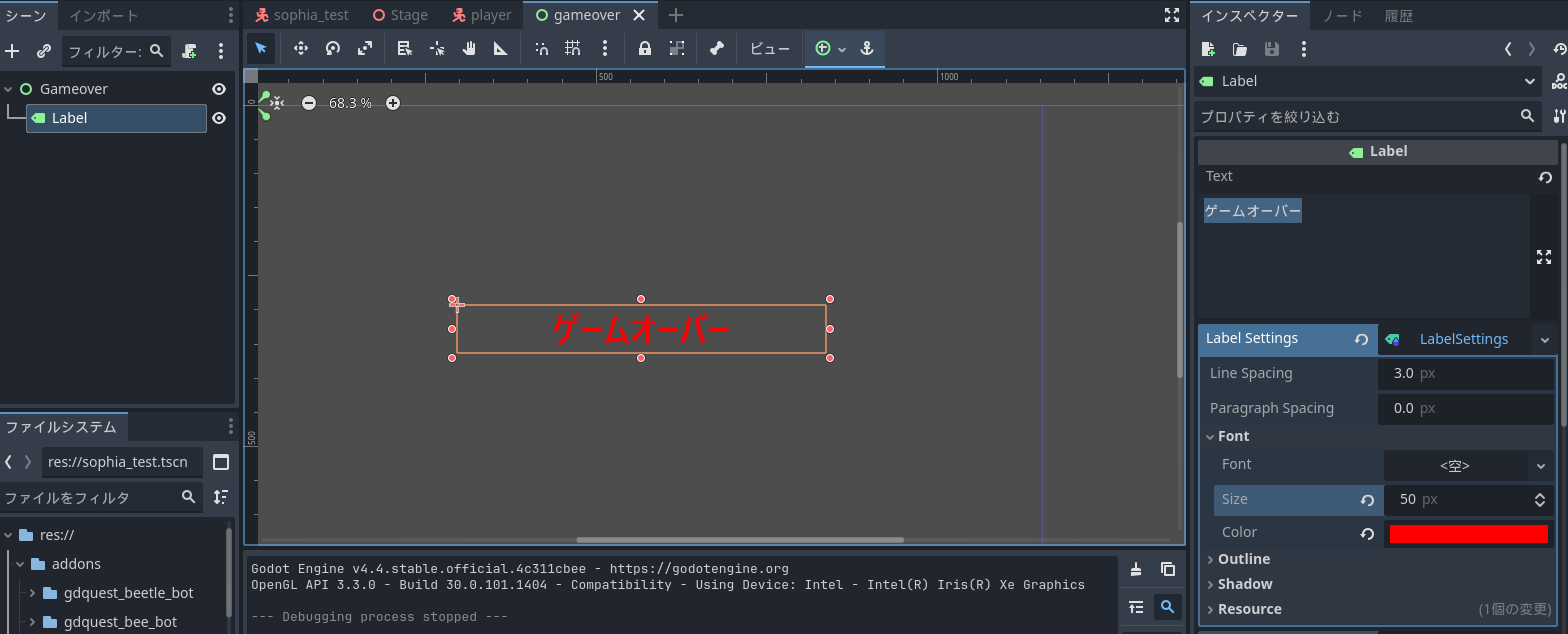Expand the gdquest_bee_bot folder
The width and height of the screenshot is (1568, 634).
[32, 622]
